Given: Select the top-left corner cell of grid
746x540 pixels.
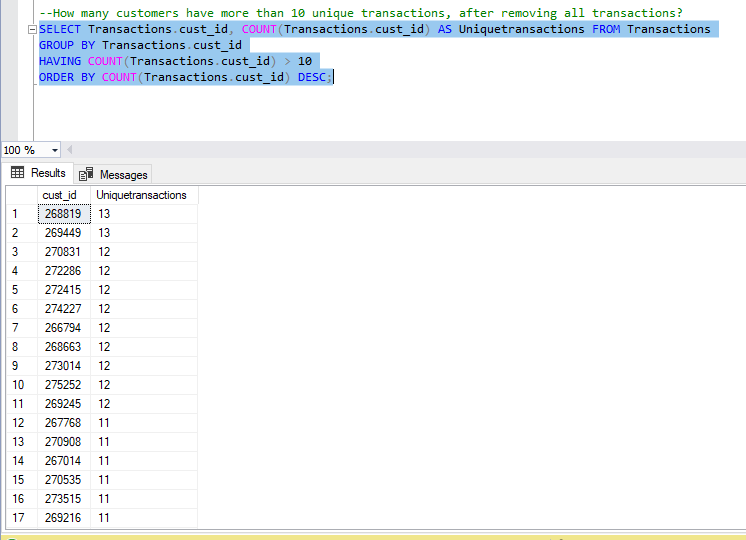Looking at the screenshot, I should (22, 195).
